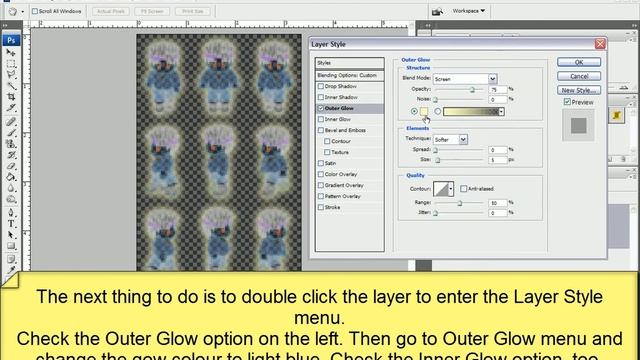This screenshot has width=640, height=360.
Task: Click the Actual Pixels button
Action: [111, 11]
